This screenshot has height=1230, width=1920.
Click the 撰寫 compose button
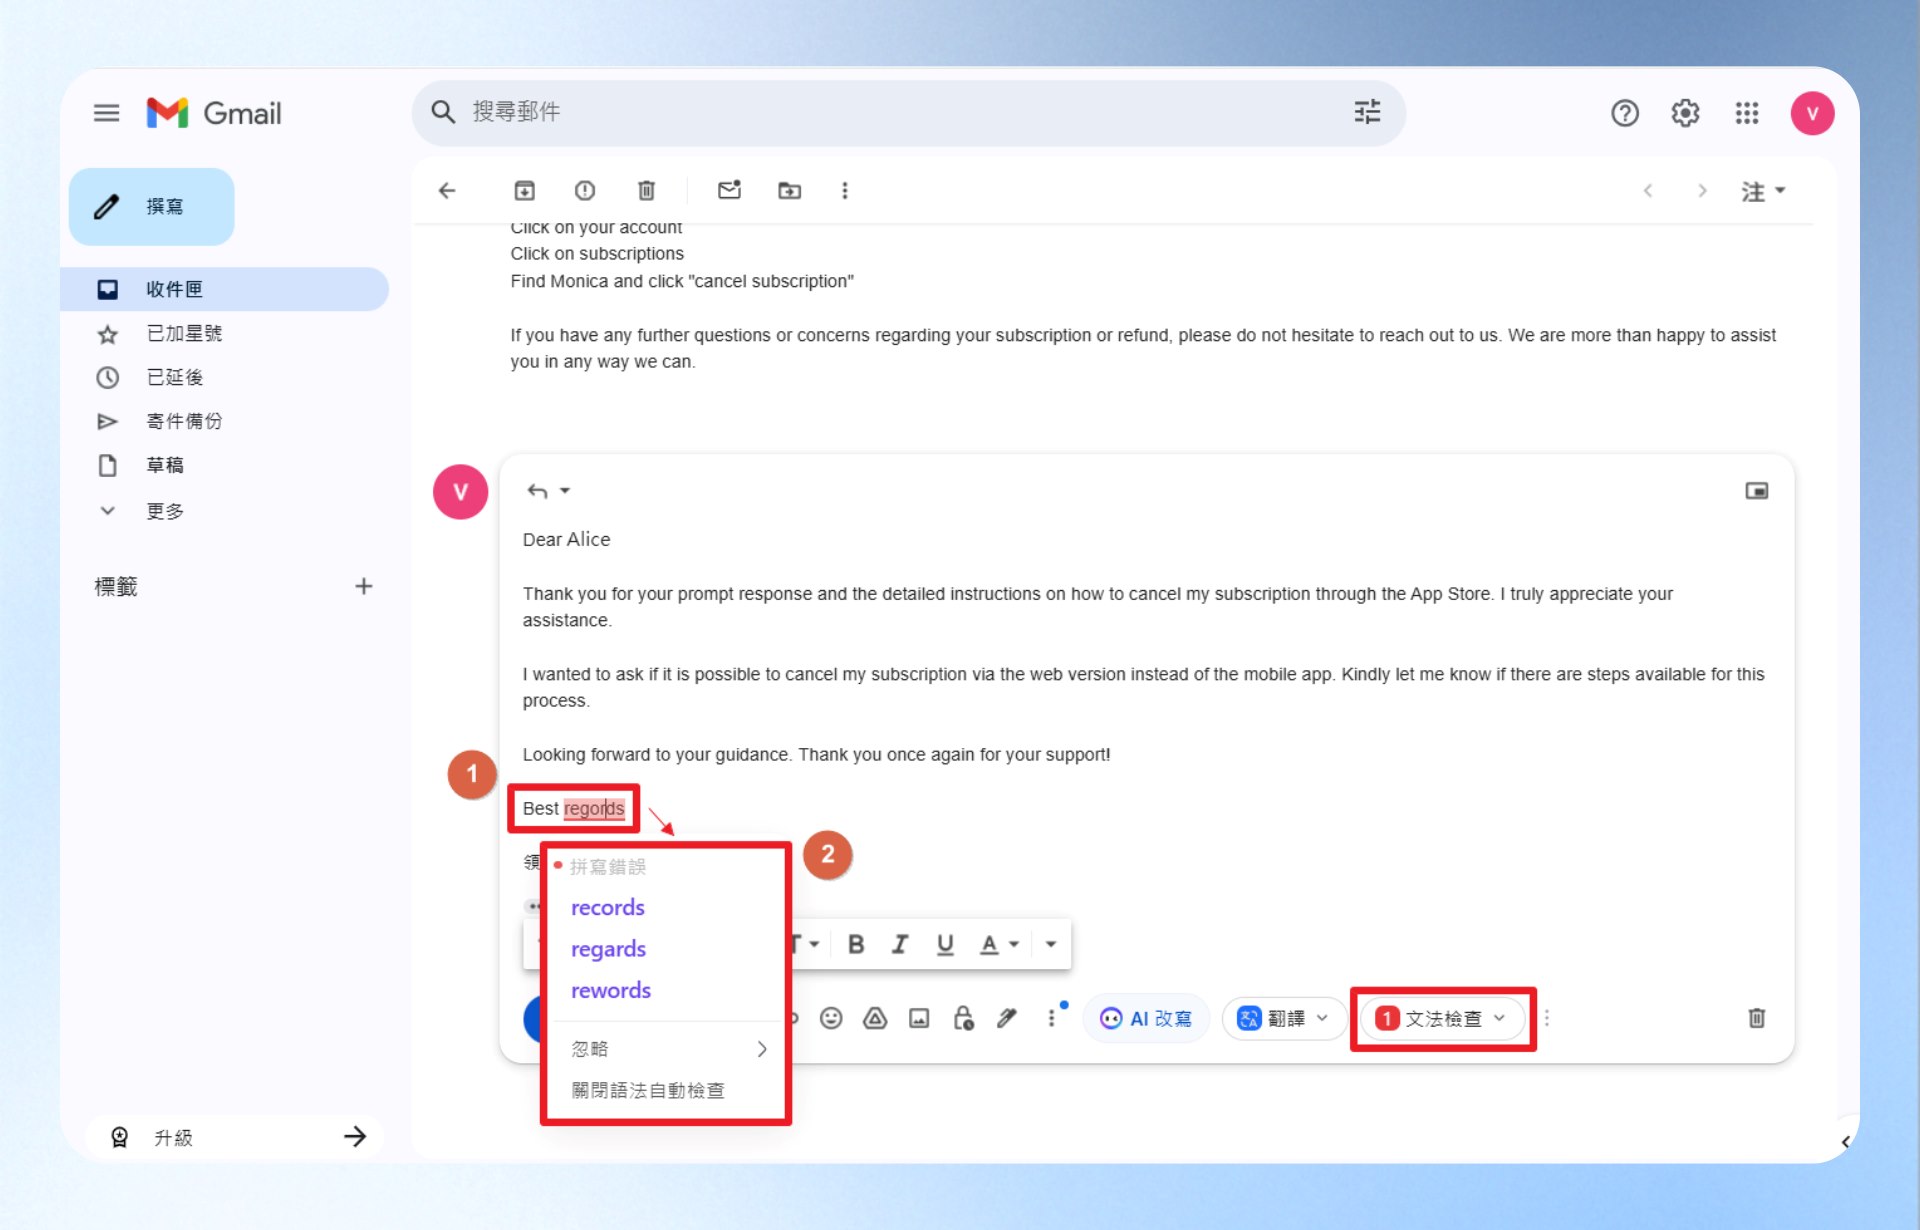[x=152, y=206]
